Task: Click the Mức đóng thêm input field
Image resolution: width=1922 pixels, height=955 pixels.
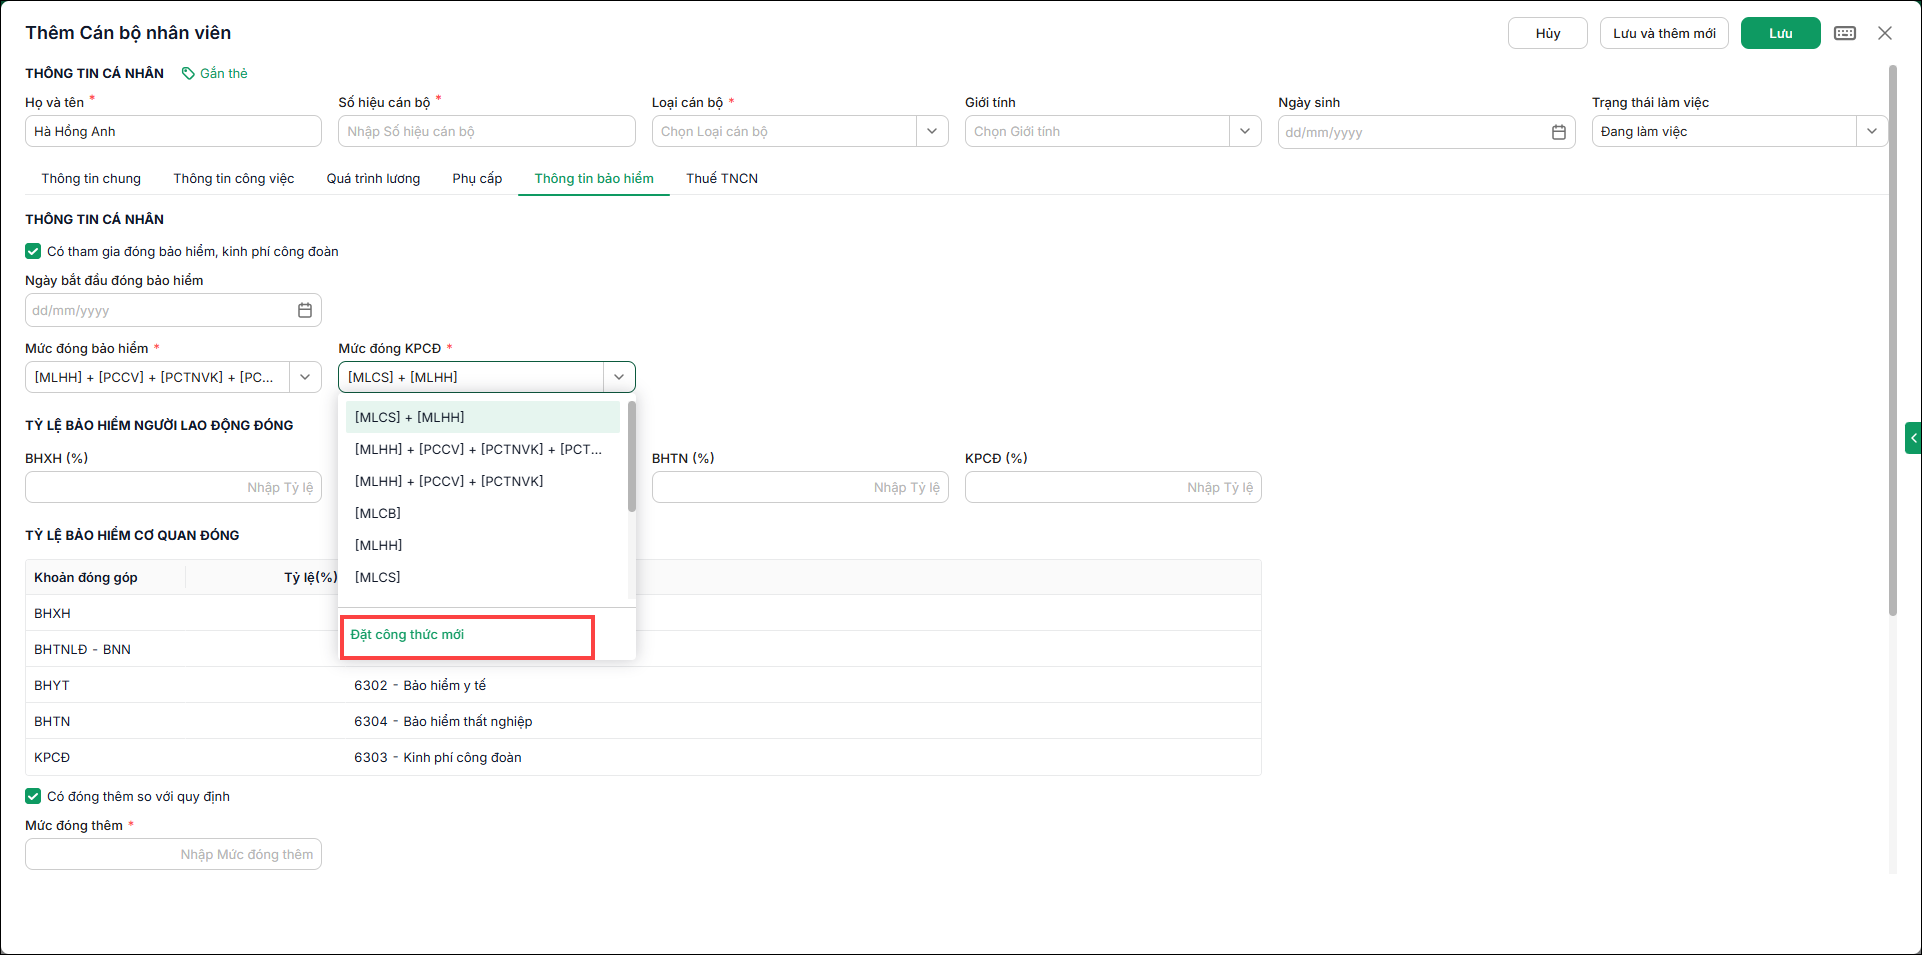Action: click(x=173, y=854)
